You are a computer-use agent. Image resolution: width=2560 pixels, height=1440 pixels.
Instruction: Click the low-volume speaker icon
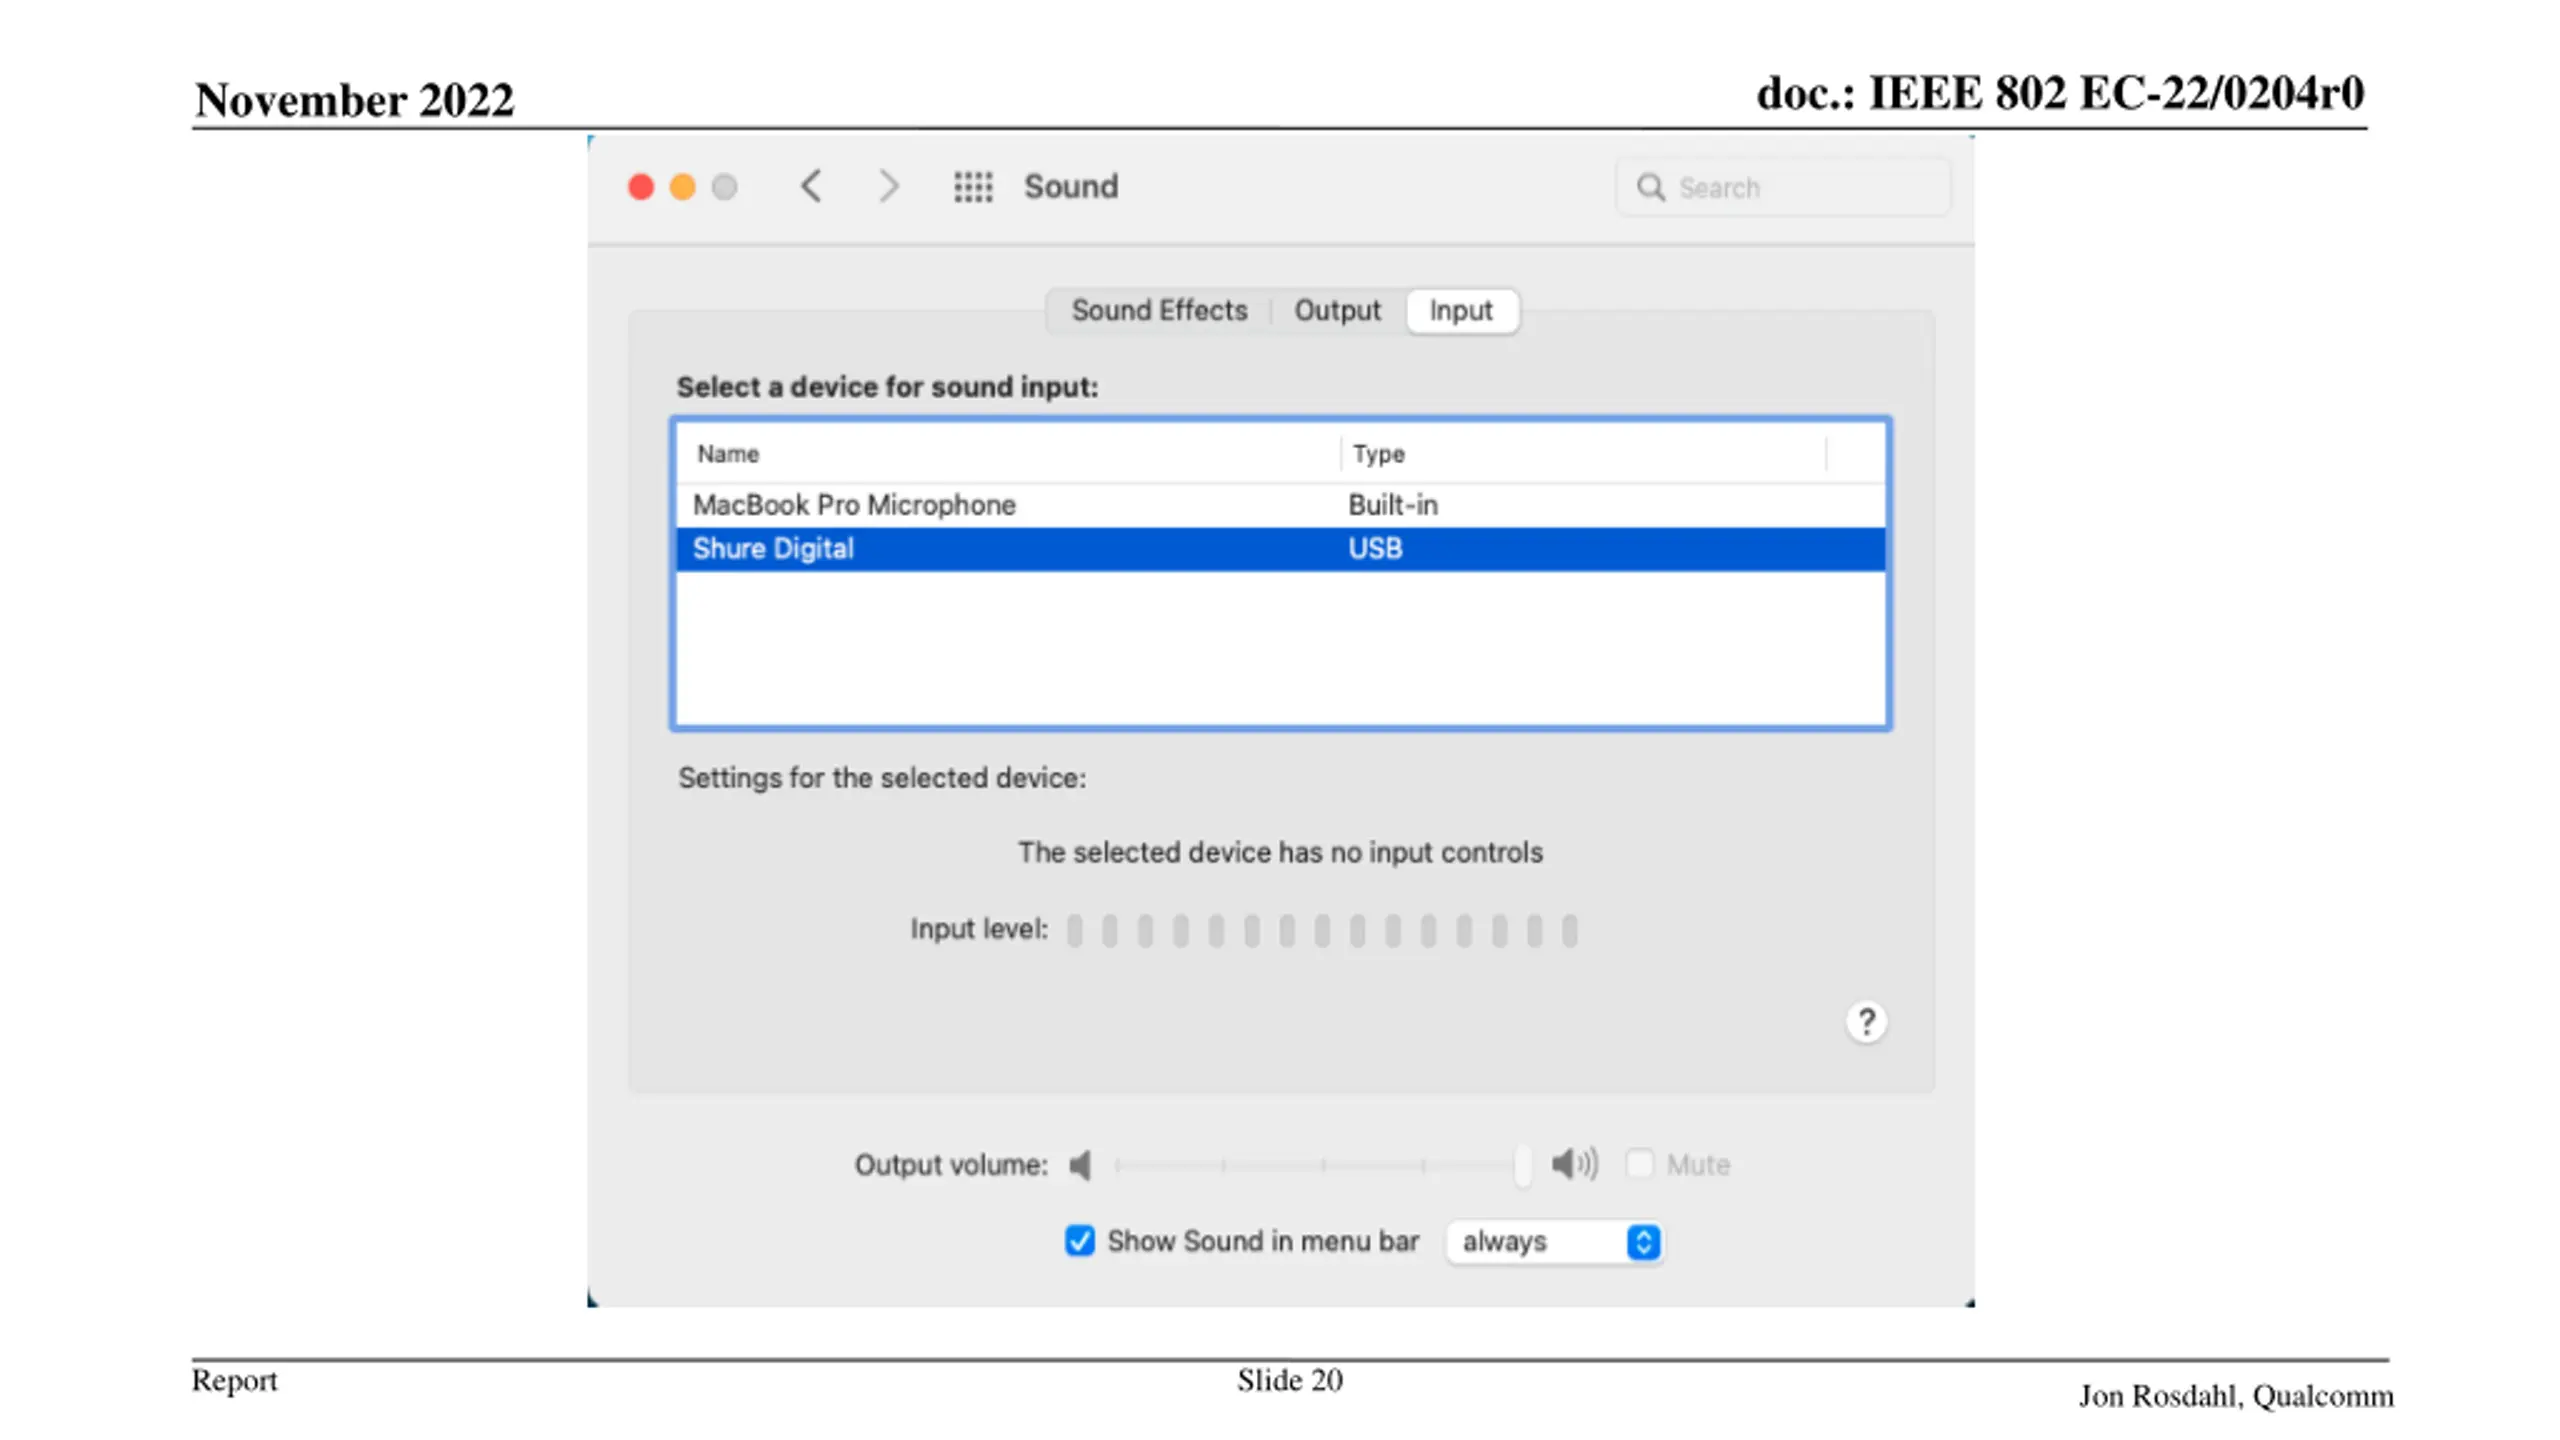[x=1080, y=1164]
